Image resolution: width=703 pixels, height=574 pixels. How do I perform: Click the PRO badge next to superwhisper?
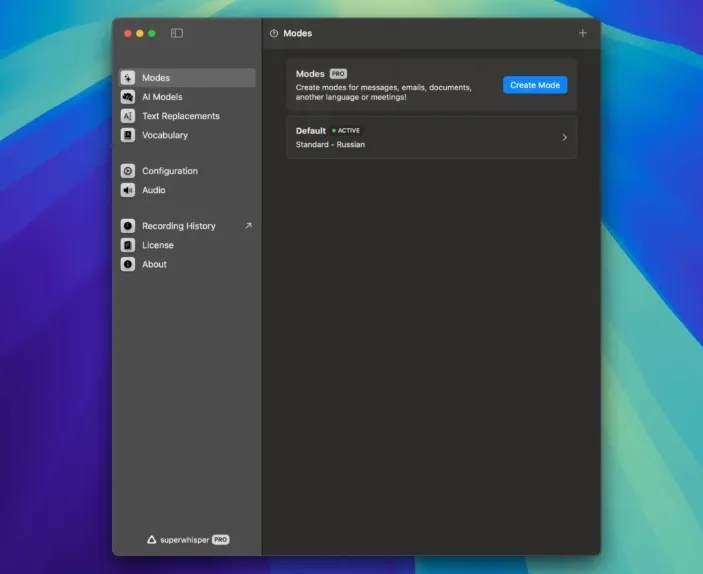coord(221,539)
